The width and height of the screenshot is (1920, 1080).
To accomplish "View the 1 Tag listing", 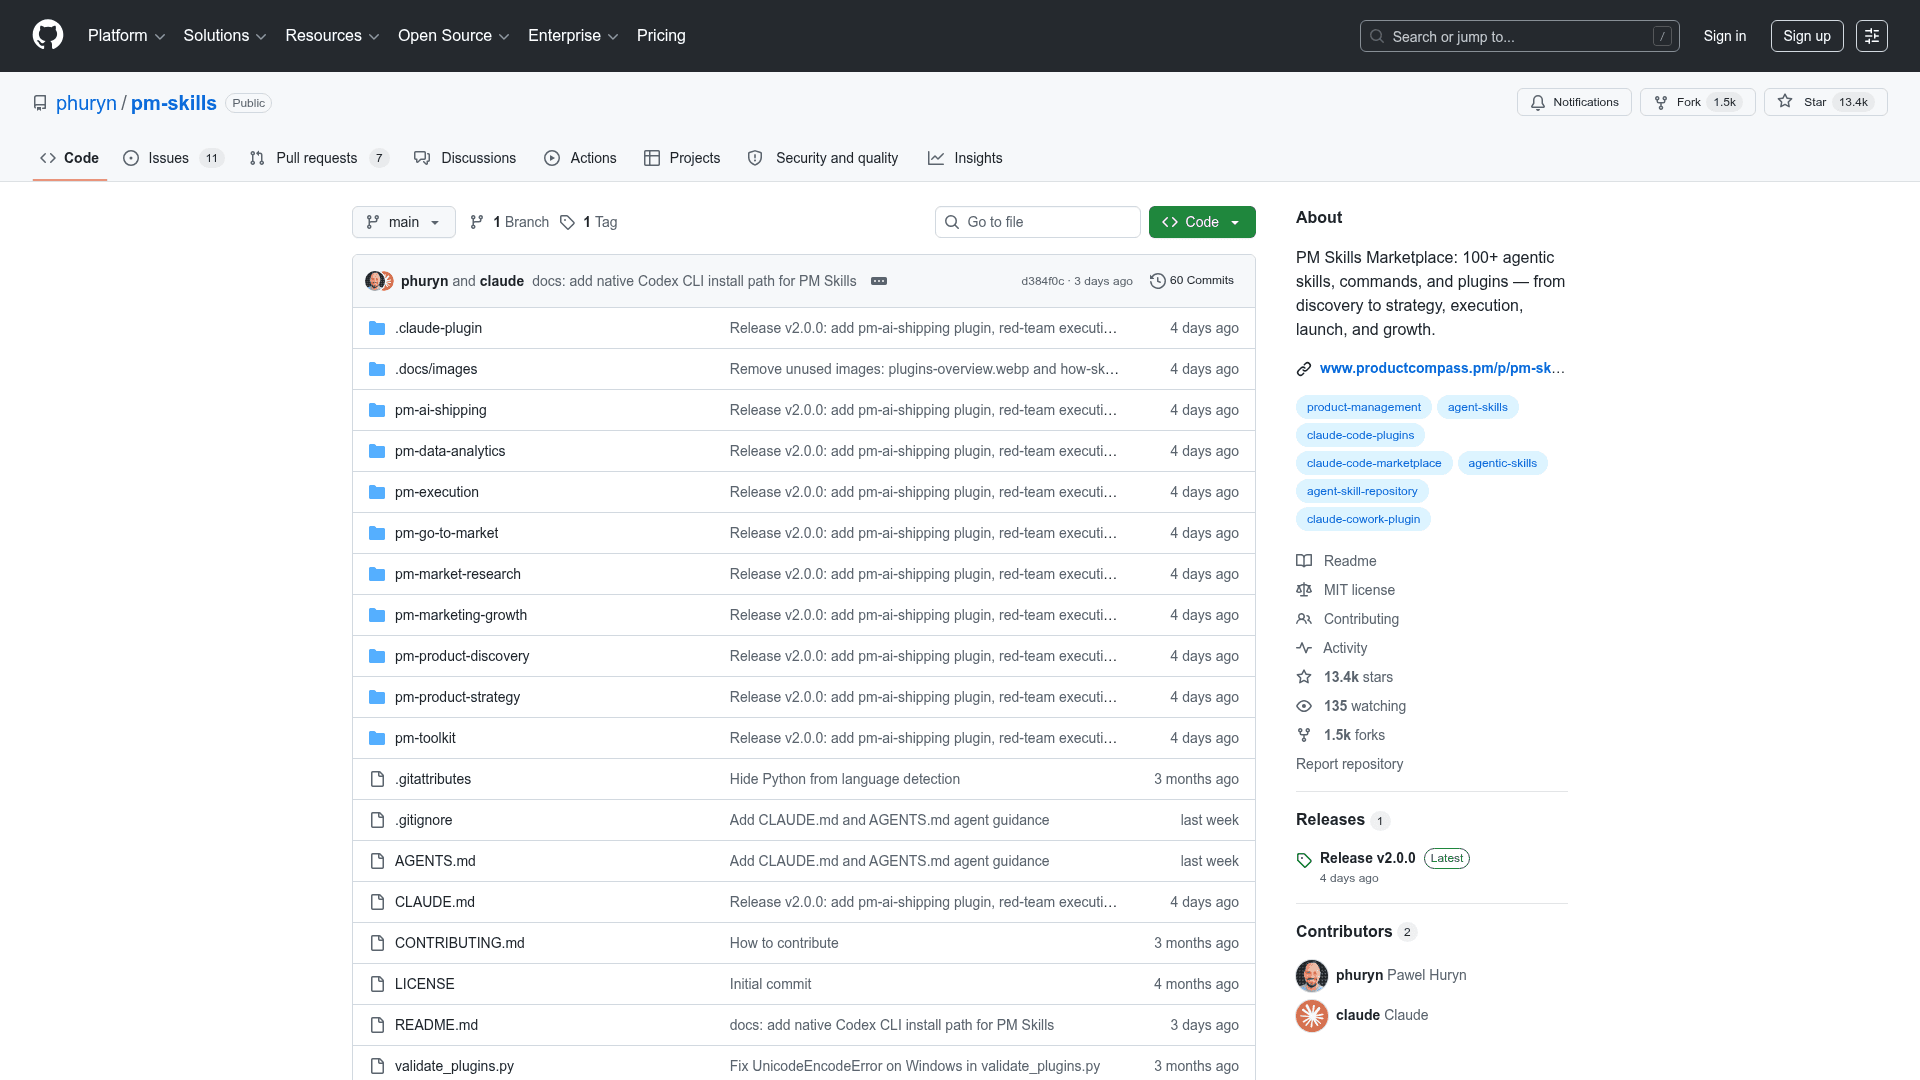I will click(x=589, y=222).
